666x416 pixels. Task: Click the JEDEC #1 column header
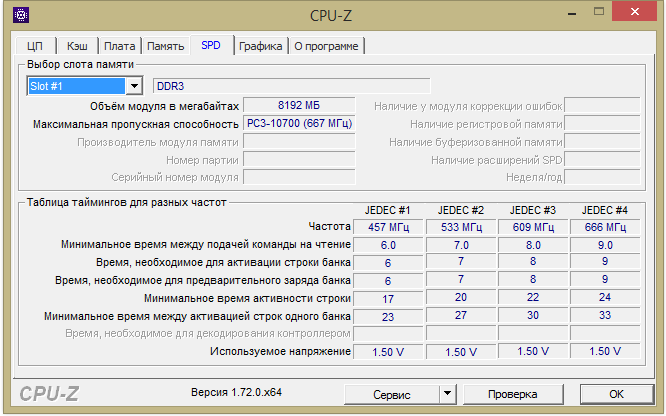point(387,210)
